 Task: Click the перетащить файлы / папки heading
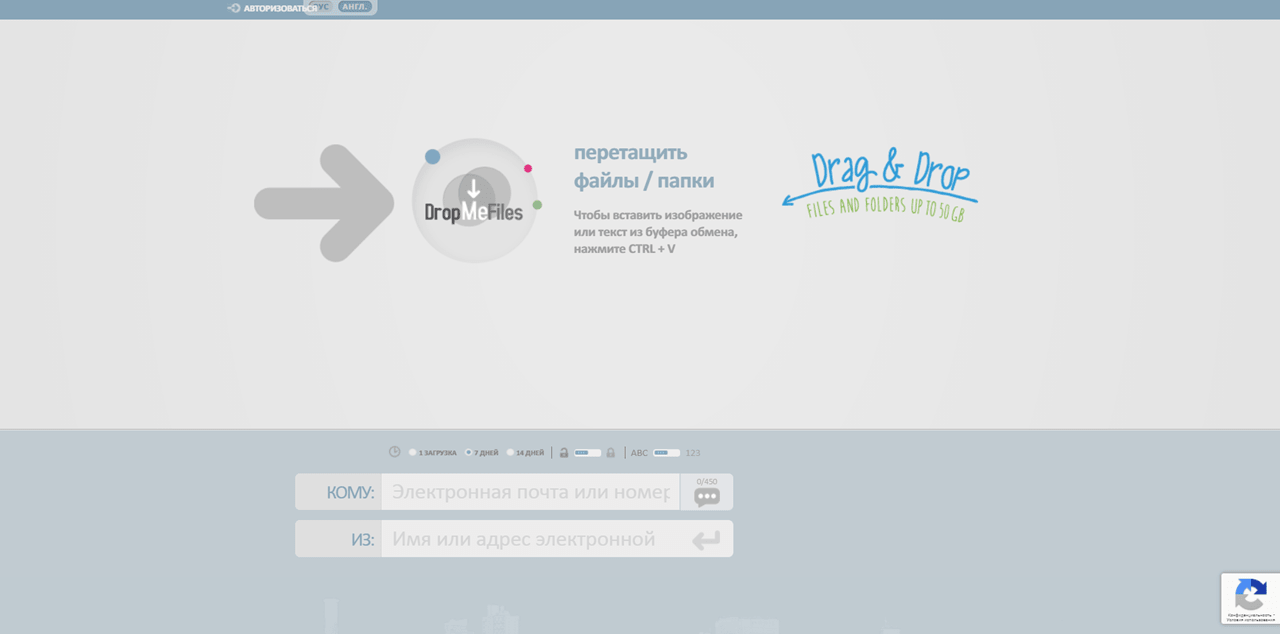(644, 167)
